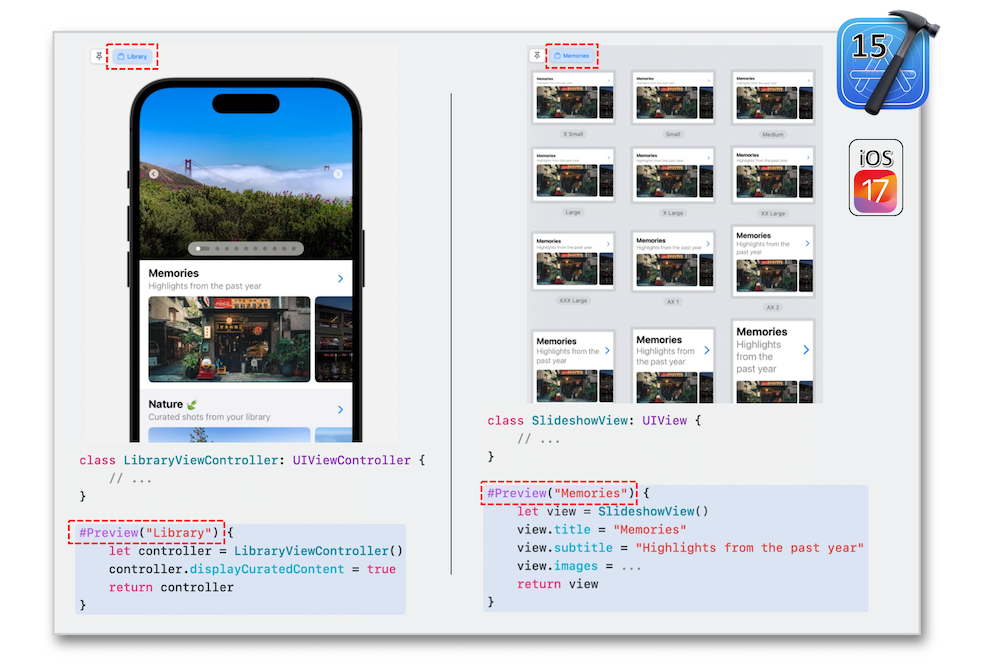The height and width of the screenshot is (670, 1000).
Task: Select the XX Large variant preview
Action: (772, 175)
